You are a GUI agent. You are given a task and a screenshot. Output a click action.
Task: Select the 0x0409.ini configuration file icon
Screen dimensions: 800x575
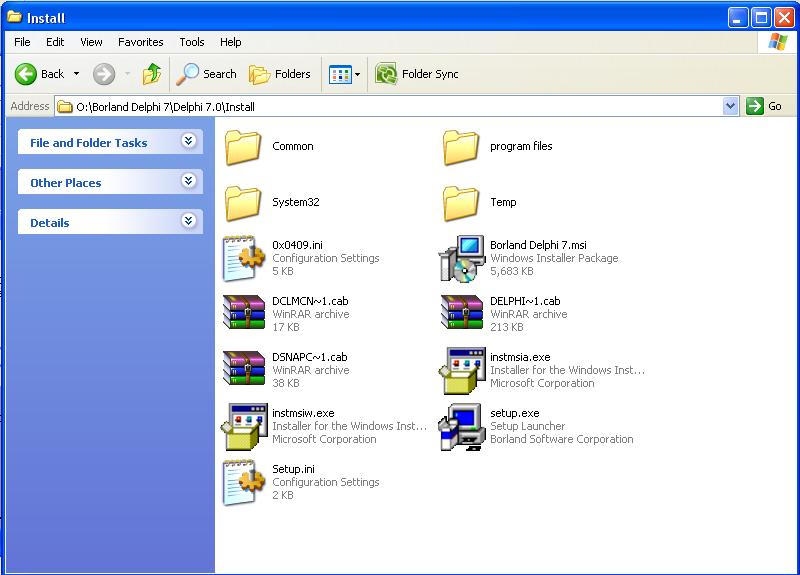(x=244, y=259)
